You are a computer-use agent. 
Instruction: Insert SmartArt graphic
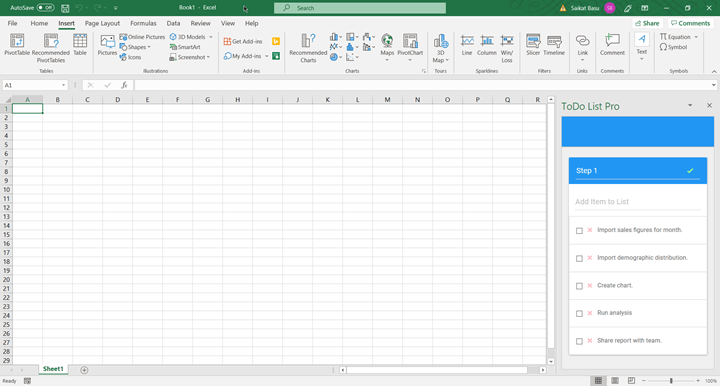point(185,47)
